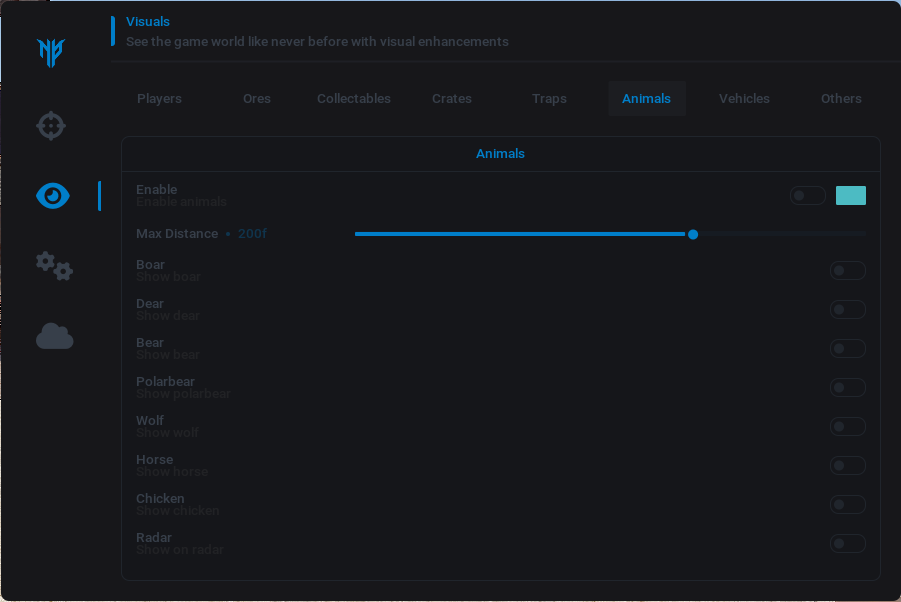Viewport: 901px width, 602px height.
Task: Open settings via the gears icon
Action: [54, 266]
